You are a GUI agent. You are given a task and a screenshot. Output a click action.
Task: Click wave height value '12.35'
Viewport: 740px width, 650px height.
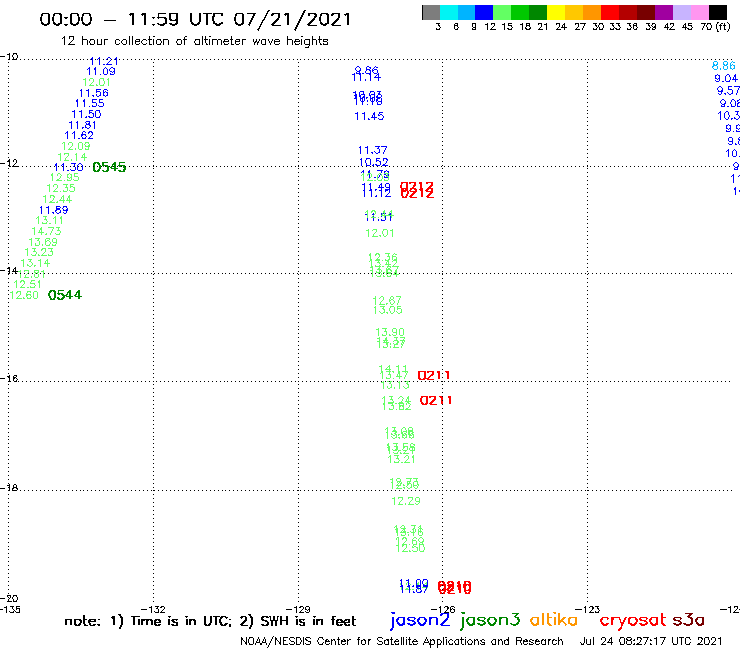(61, 188)
